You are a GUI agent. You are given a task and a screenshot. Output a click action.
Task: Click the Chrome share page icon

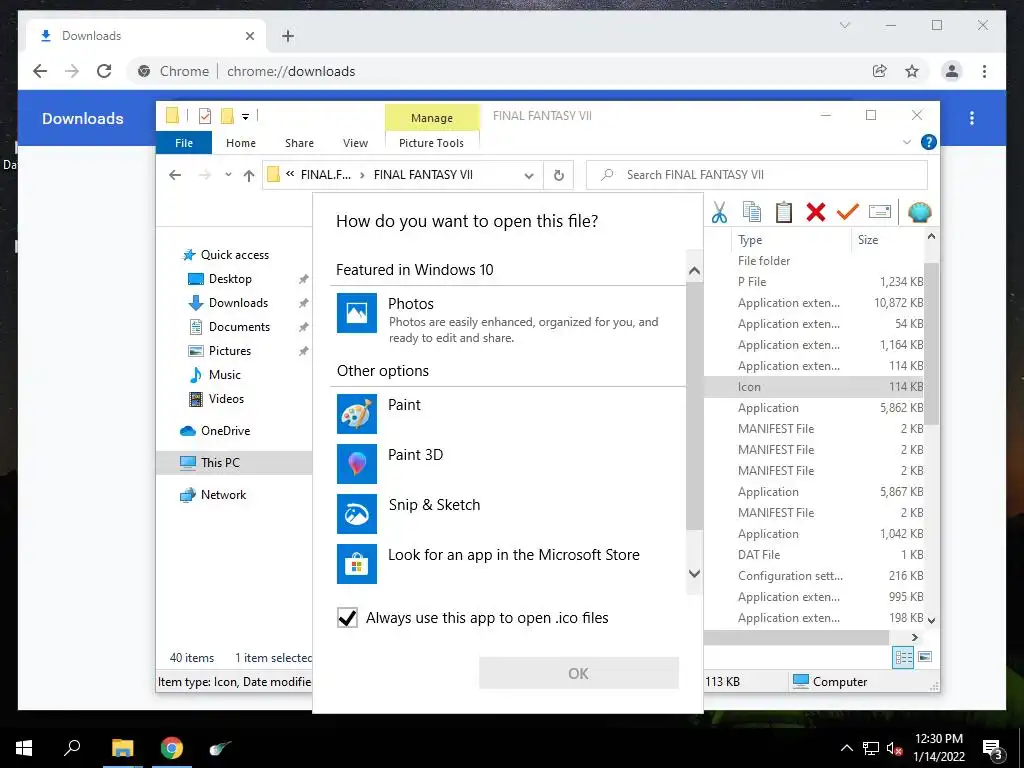pos(880,71)
